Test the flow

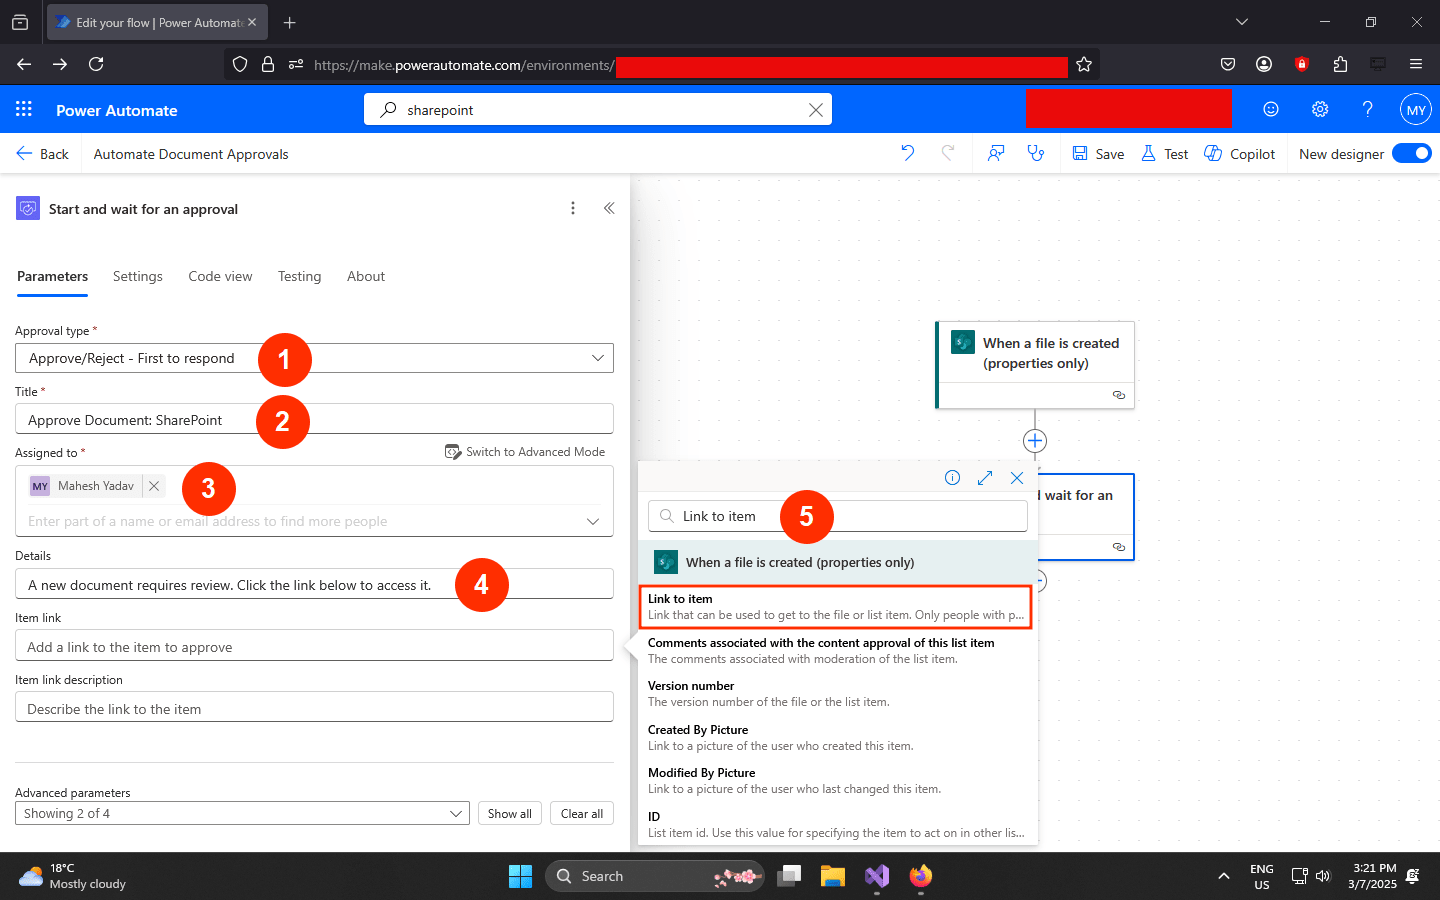(x=1165, y=154)
